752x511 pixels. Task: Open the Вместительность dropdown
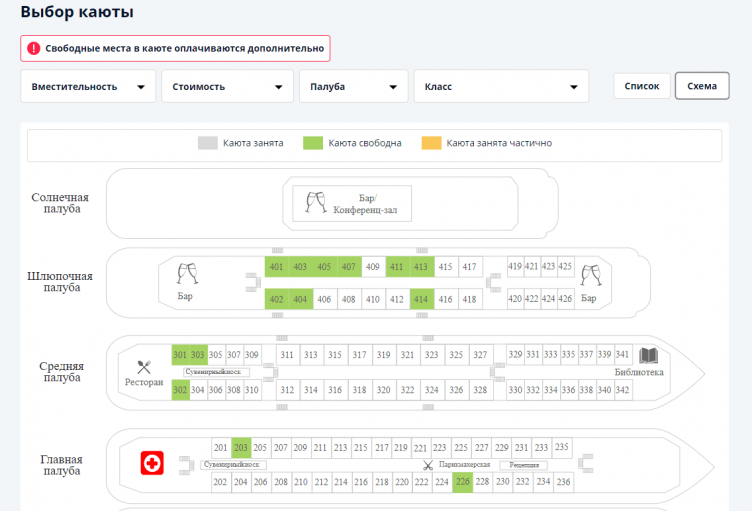click(89, 87)
